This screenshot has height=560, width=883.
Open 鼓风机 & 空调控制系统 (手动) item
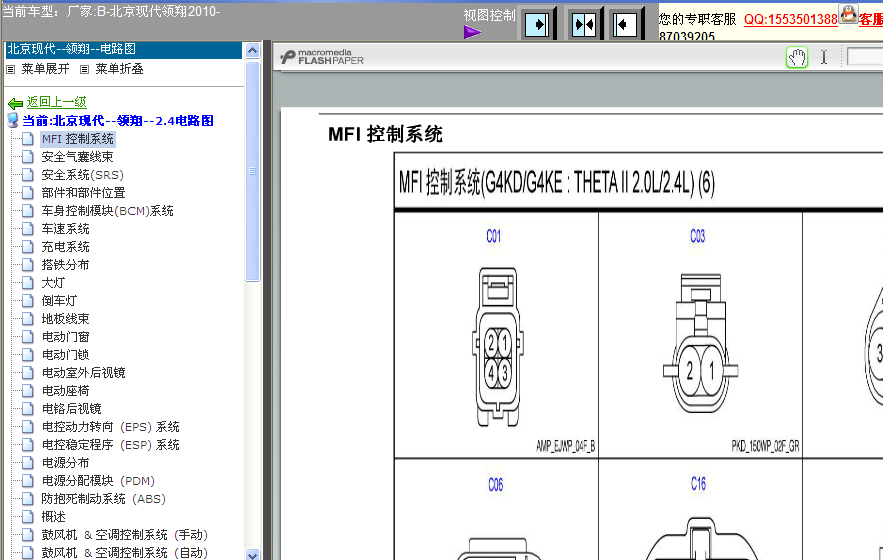(124, 535)
